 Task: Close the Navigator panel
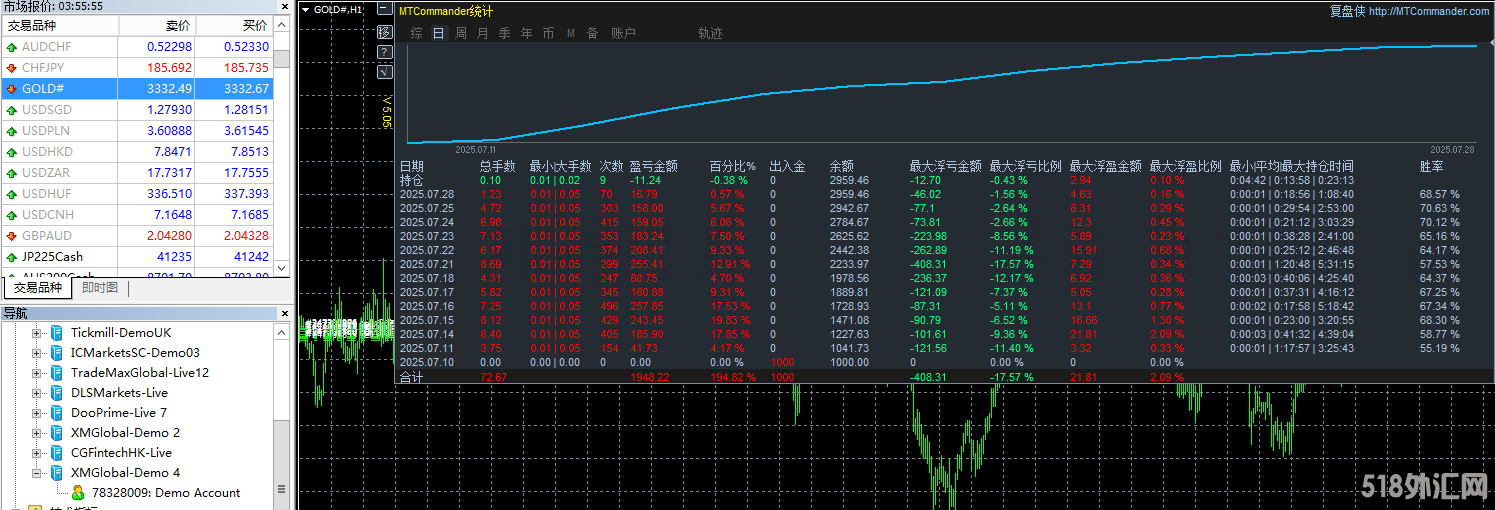coord(282,313)
